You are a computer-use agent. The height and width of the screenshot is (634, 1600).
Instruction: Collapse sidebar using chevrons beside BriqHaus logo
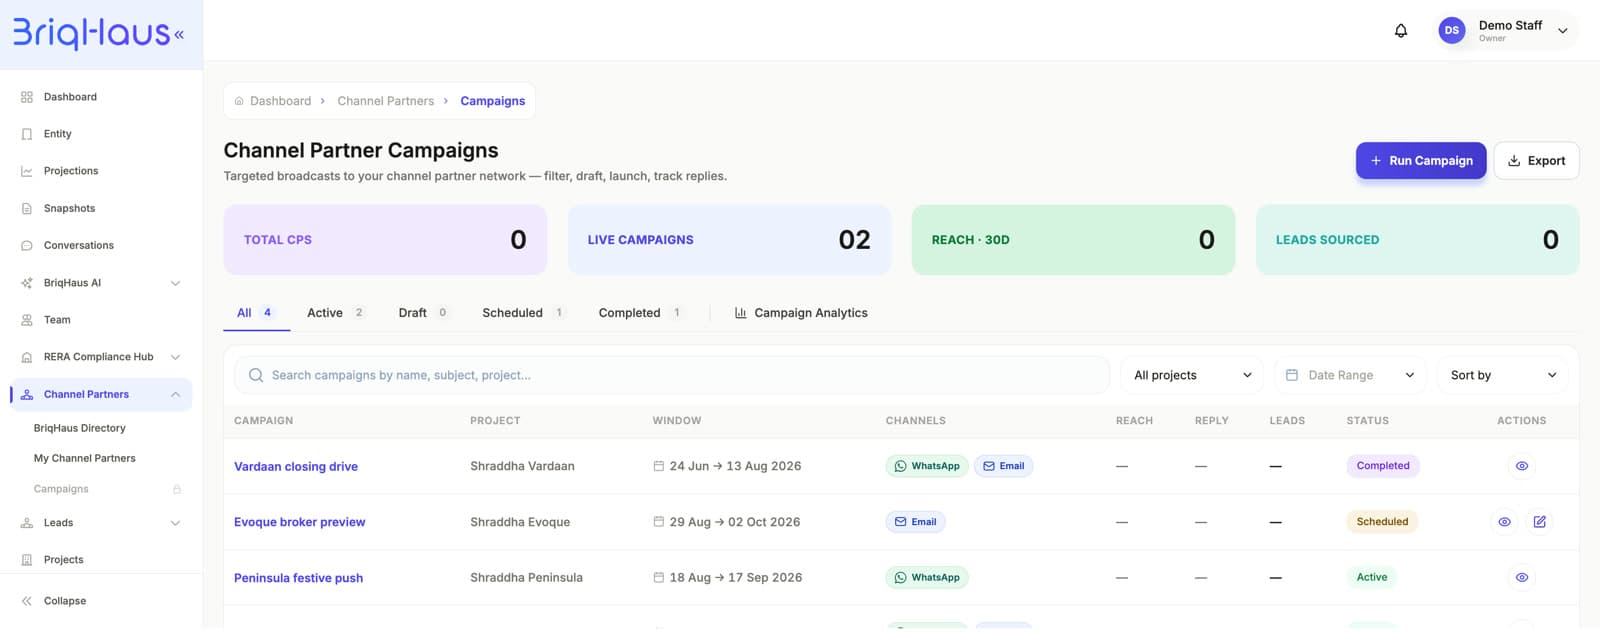179,35
